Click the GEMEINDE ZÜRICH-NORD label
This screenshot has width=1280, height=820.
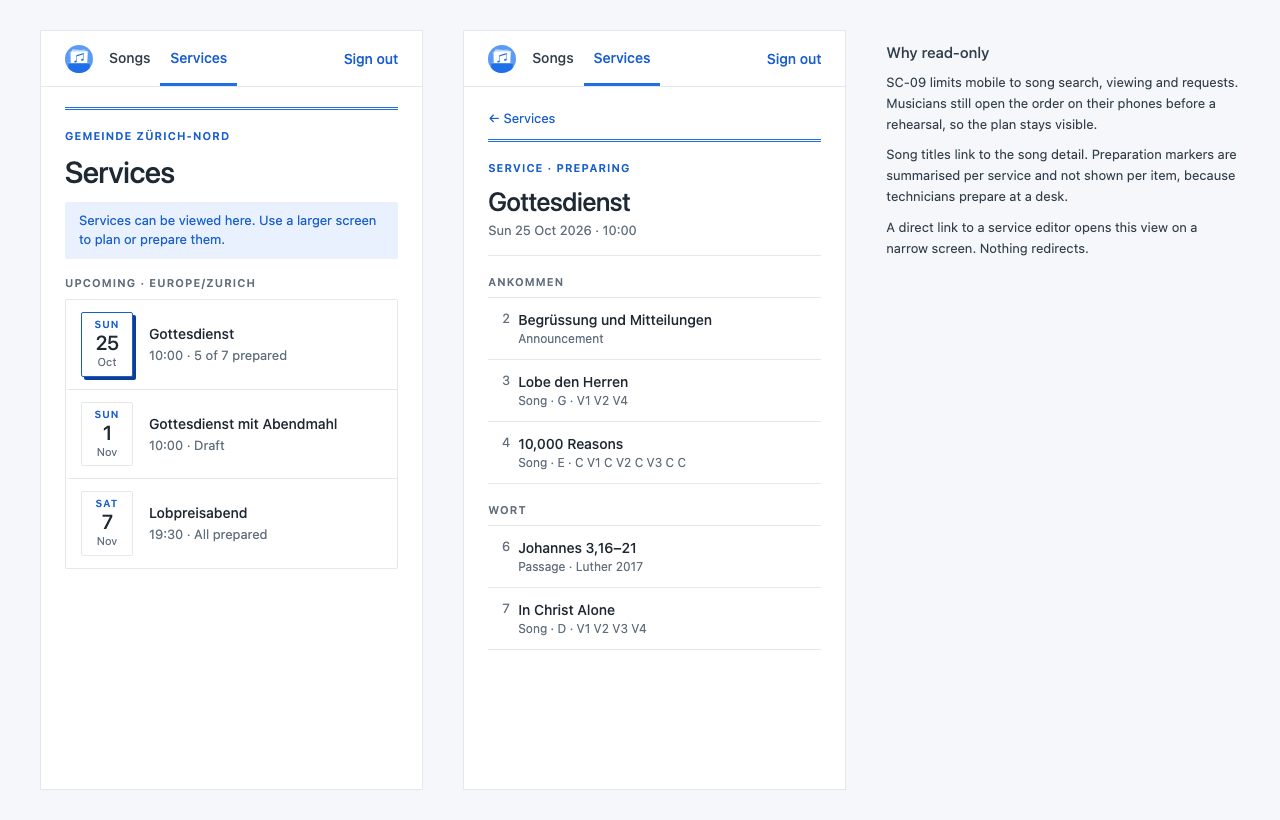point(147,136)
